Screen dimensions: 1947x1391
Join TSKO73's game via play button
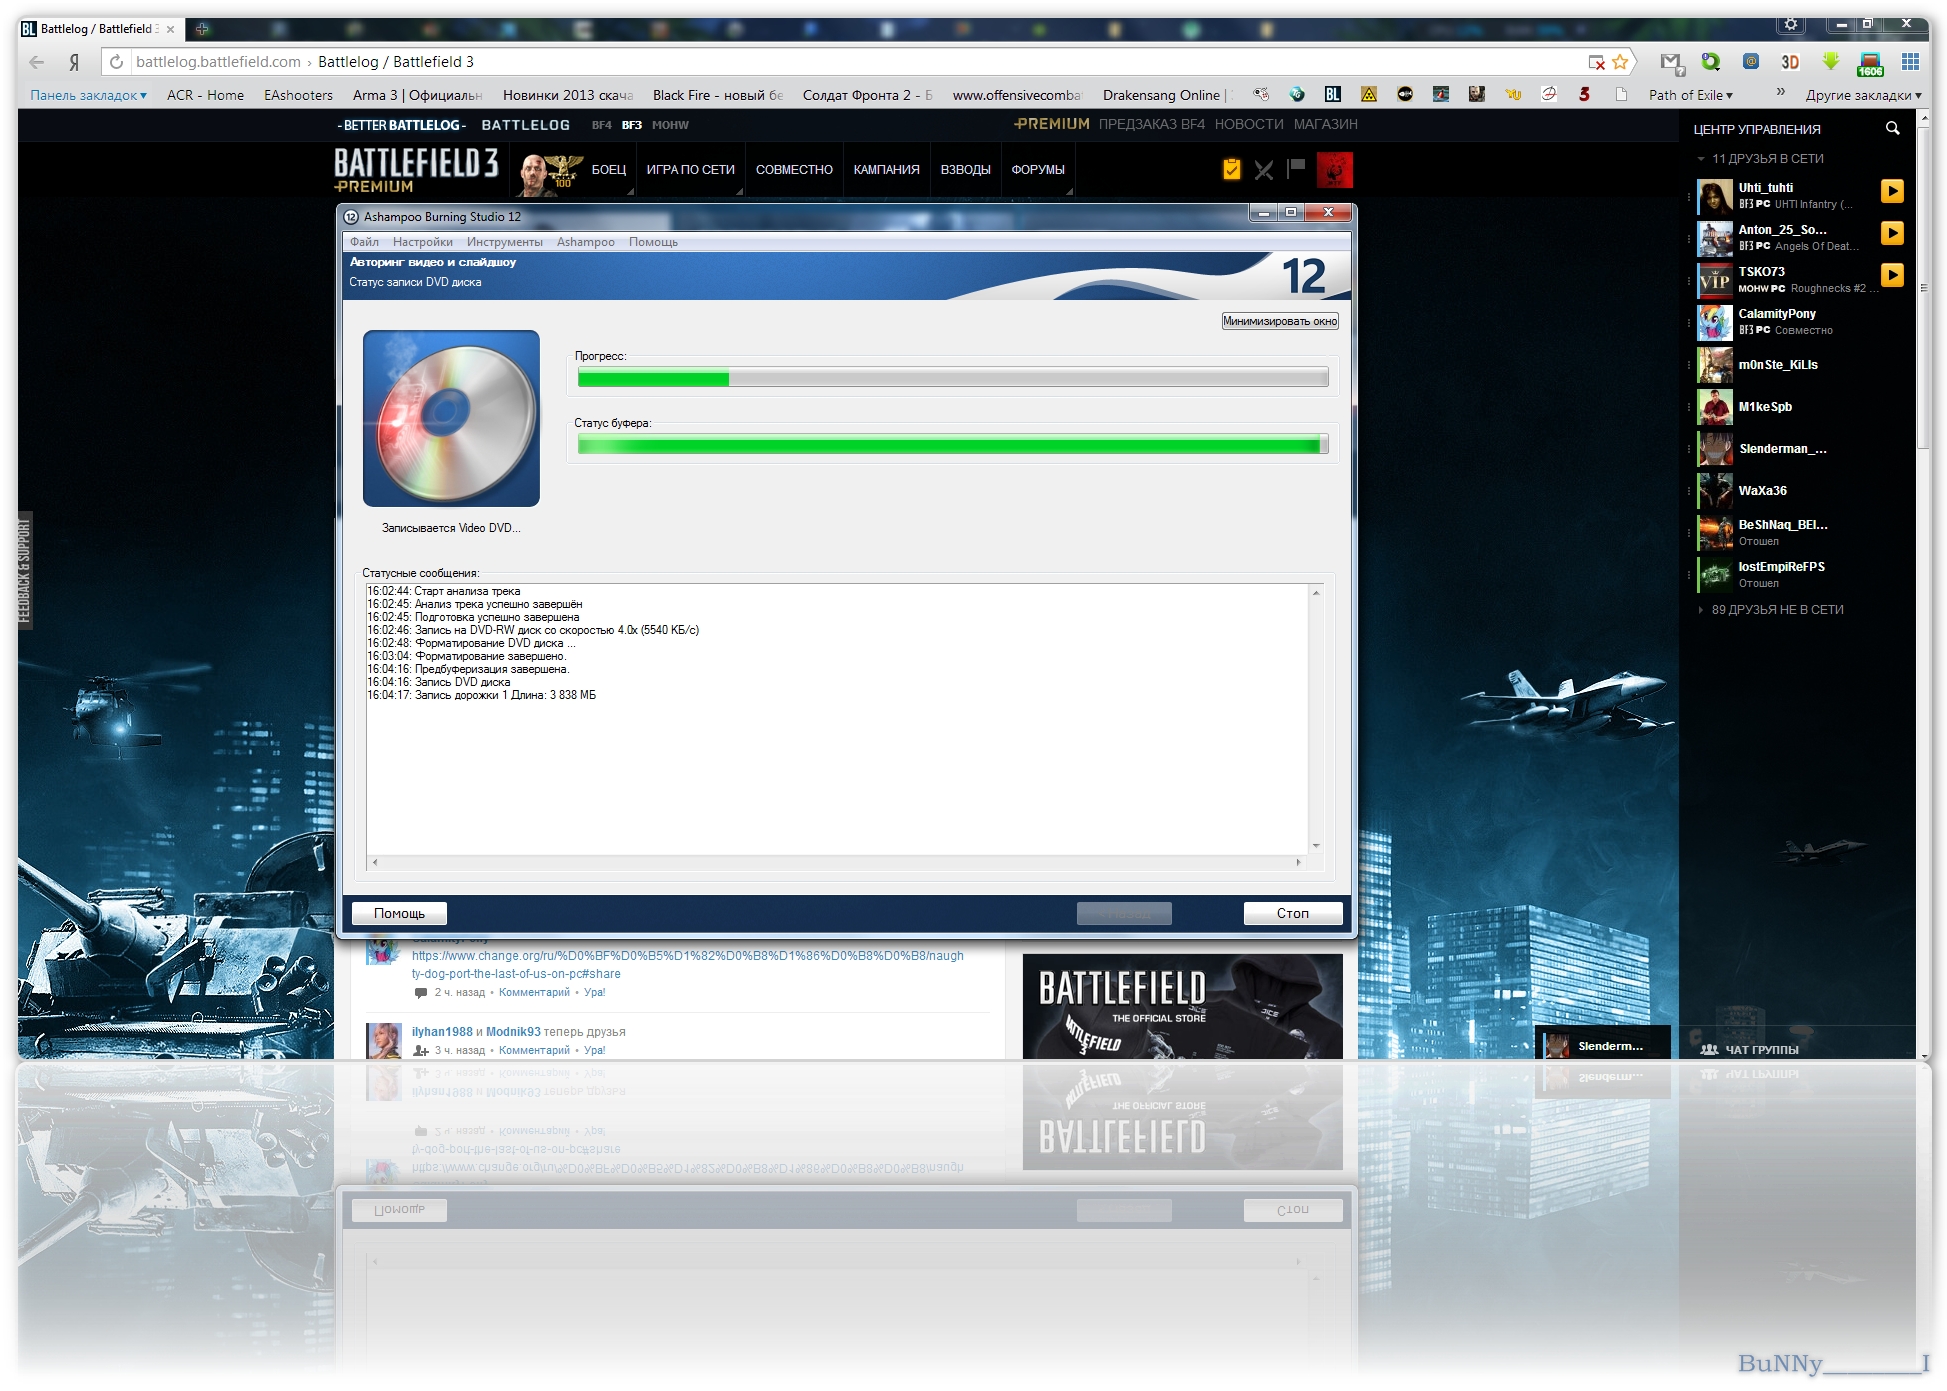(1892, 275)
